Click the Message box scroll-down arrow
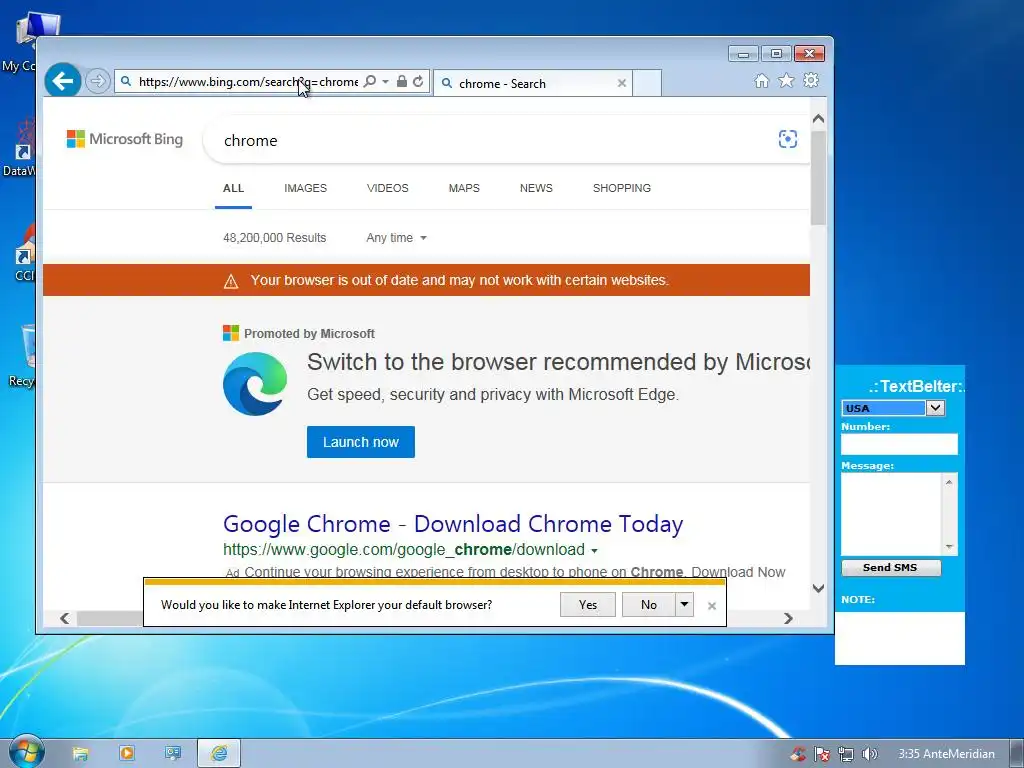This screenshot has height=768, width=1024. (x=950, y=547)
